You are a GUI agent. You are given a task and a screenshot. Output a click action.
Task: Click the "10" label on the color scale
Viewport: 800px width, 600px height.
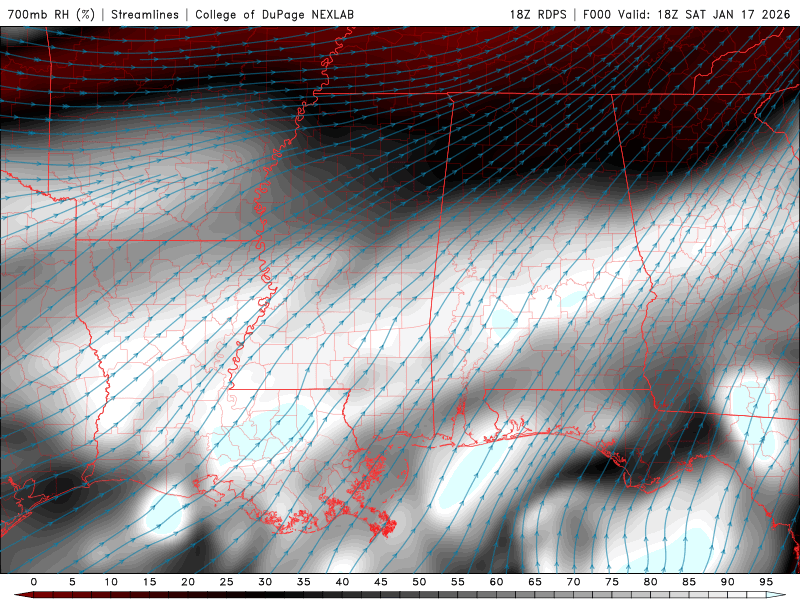111,582
